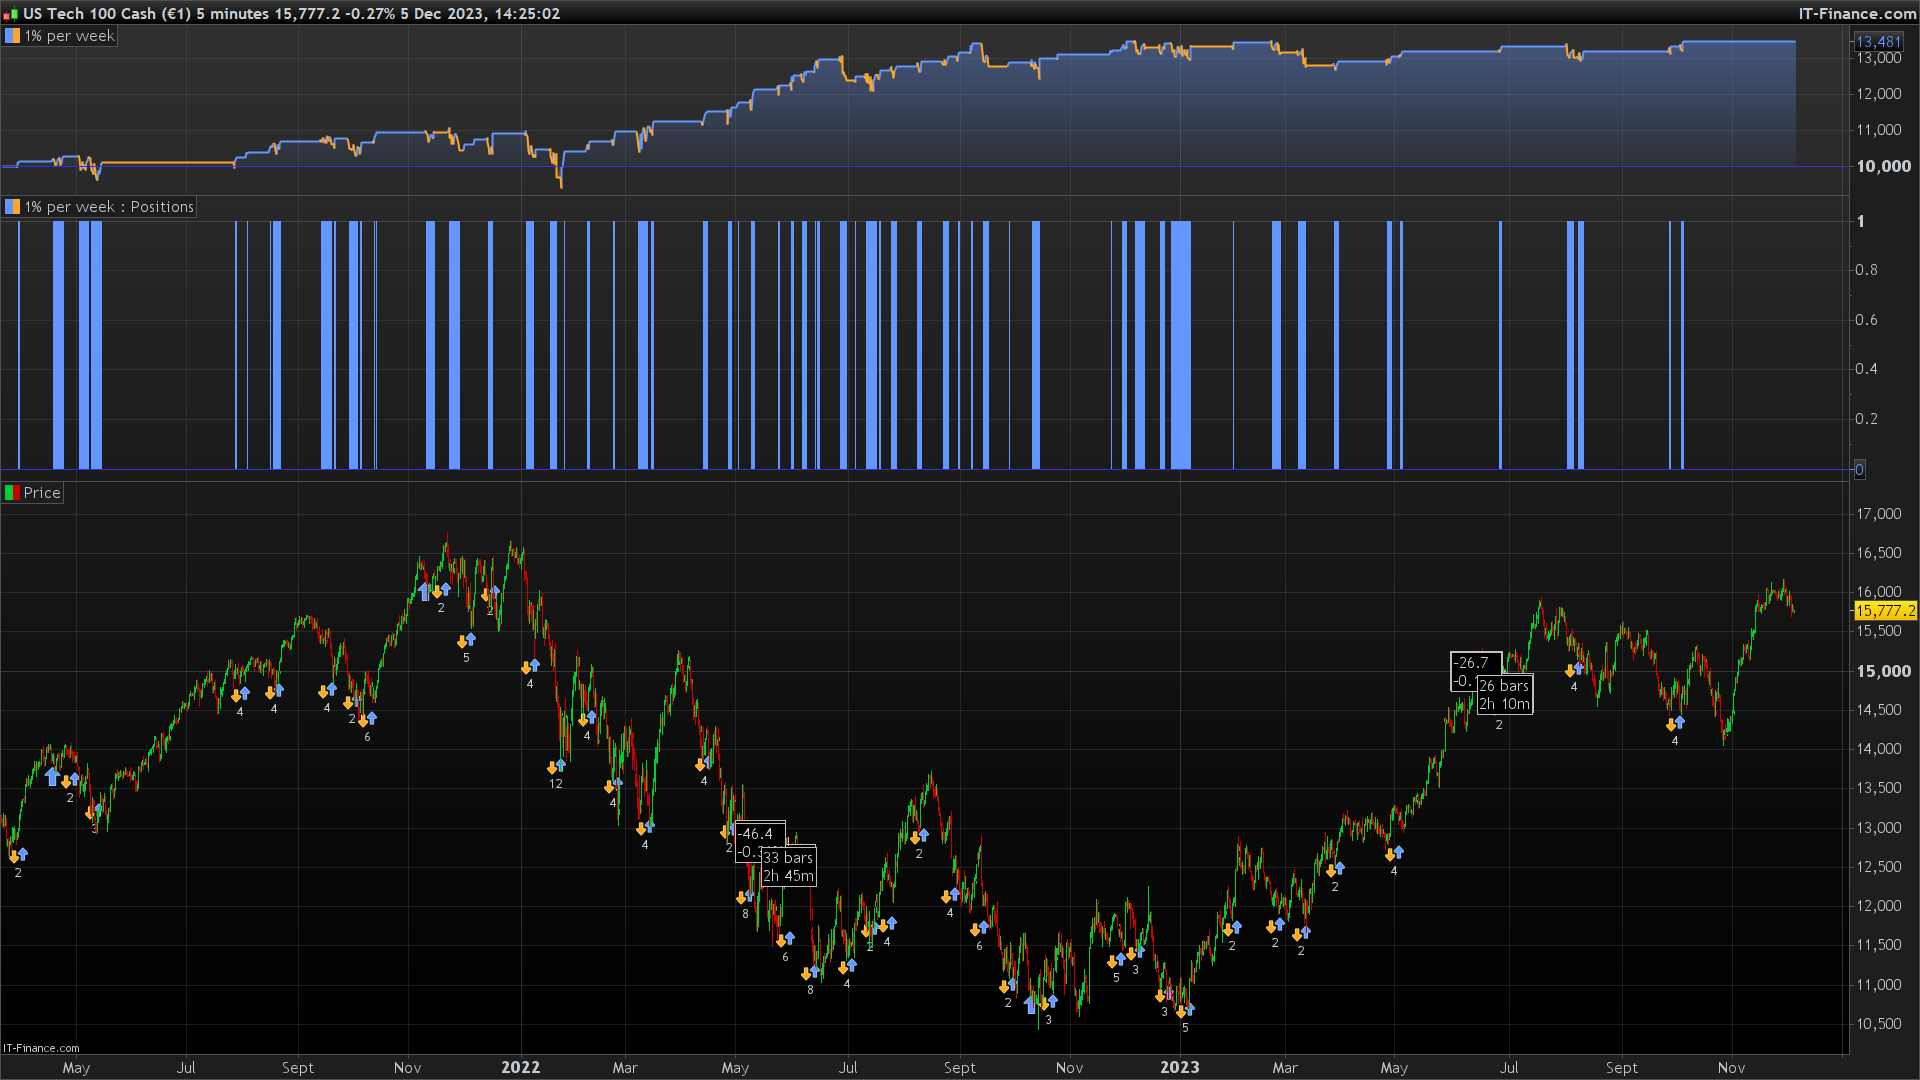Open the '1% per week : Positions' panel label
The image size is (1920, 1080).
point(108,207)
